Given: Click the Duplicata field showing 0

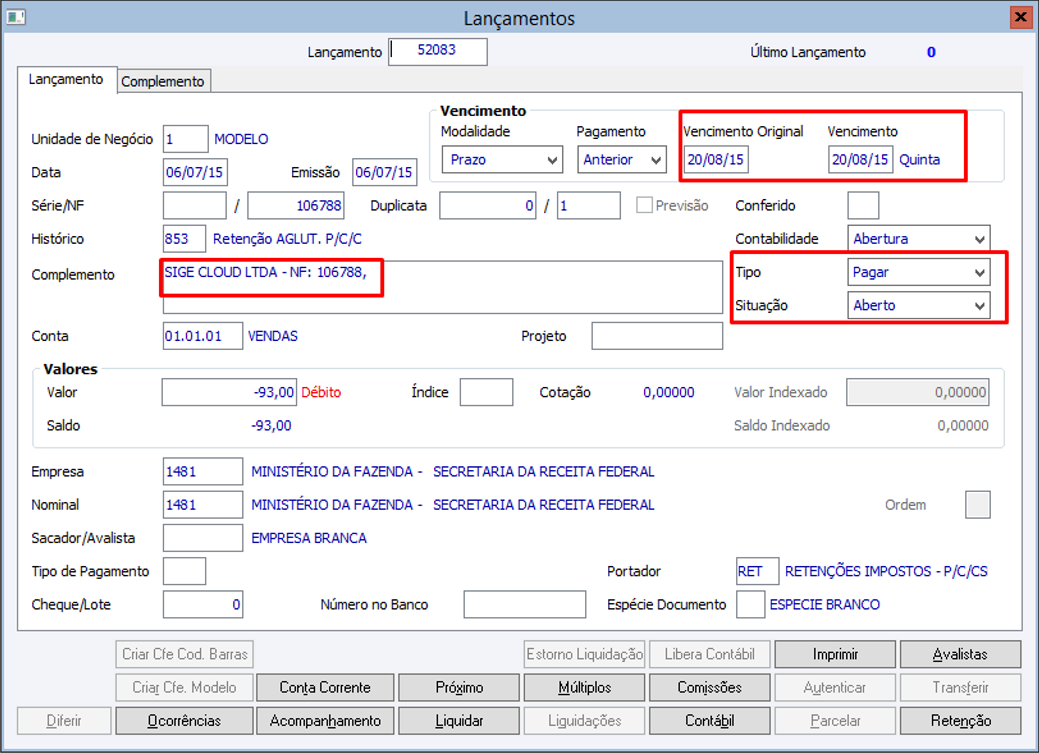Looking at the screenshot, I should (488, 205).
